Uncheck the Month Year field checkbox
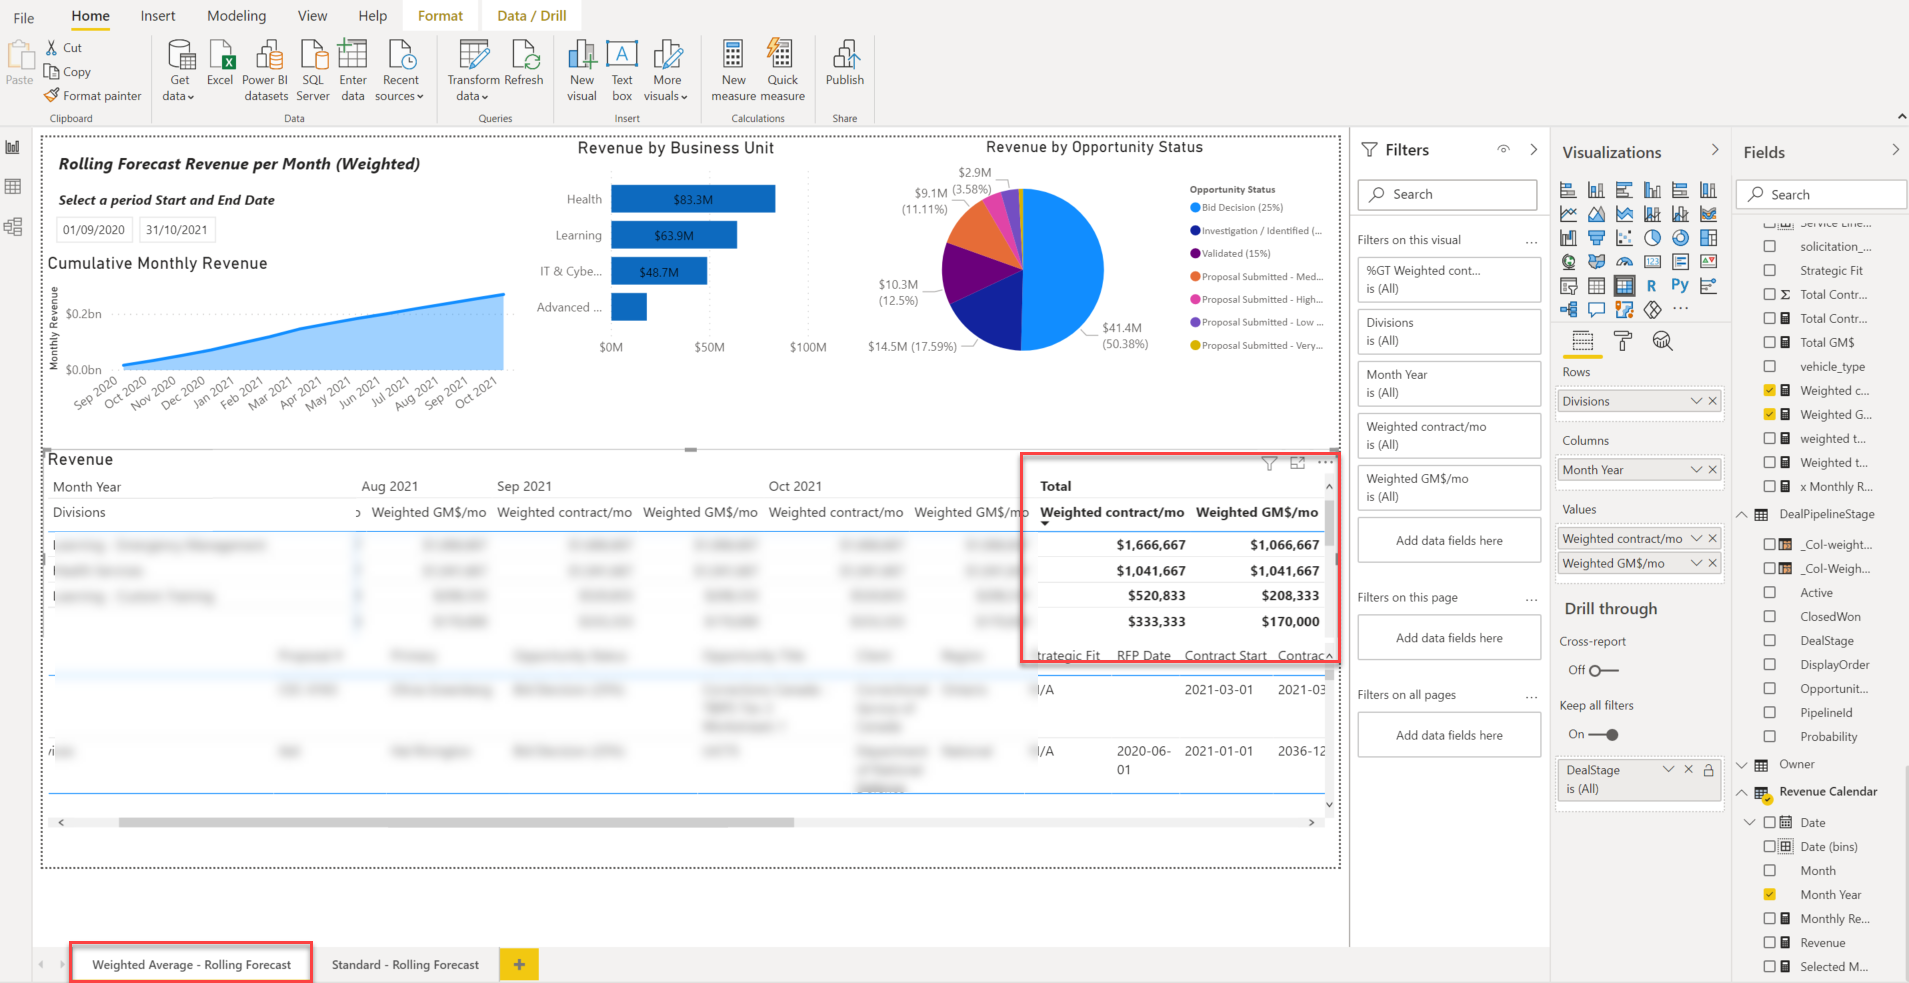The image size is (1909, 983). (x=1769, y=894)
